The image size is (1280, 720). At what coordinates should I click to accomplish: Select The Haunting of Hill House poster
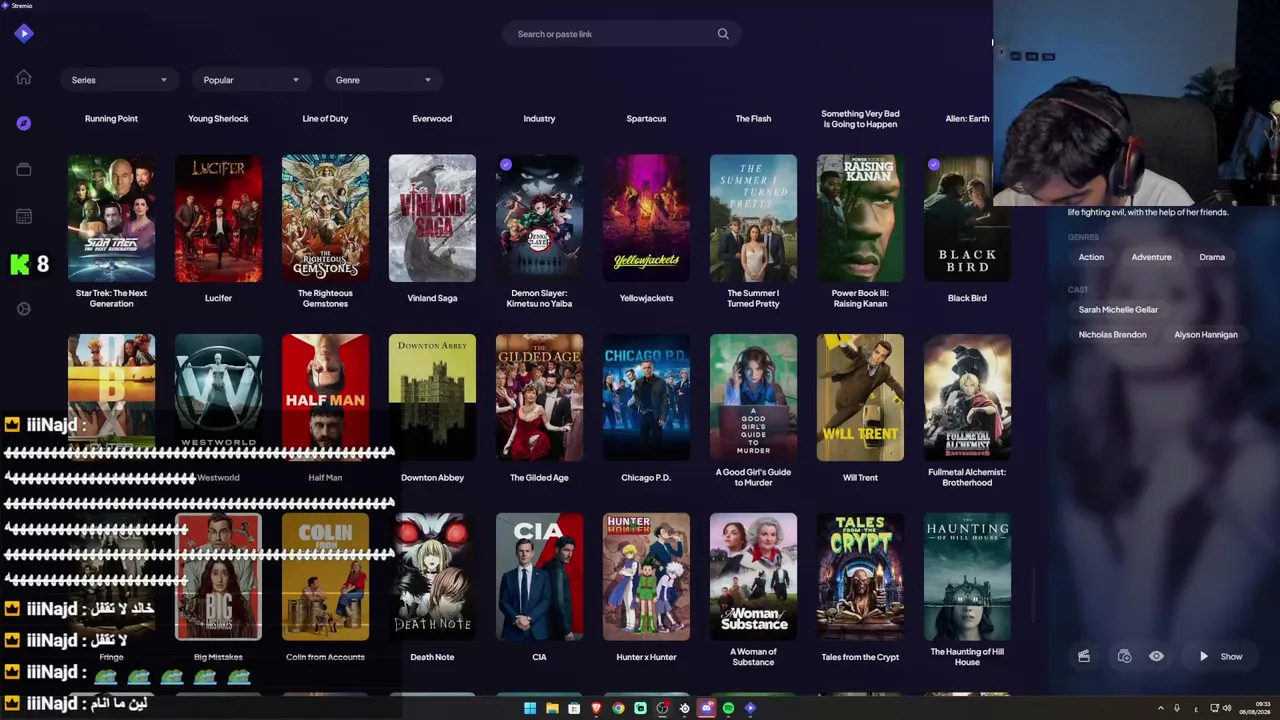[967, 577]
